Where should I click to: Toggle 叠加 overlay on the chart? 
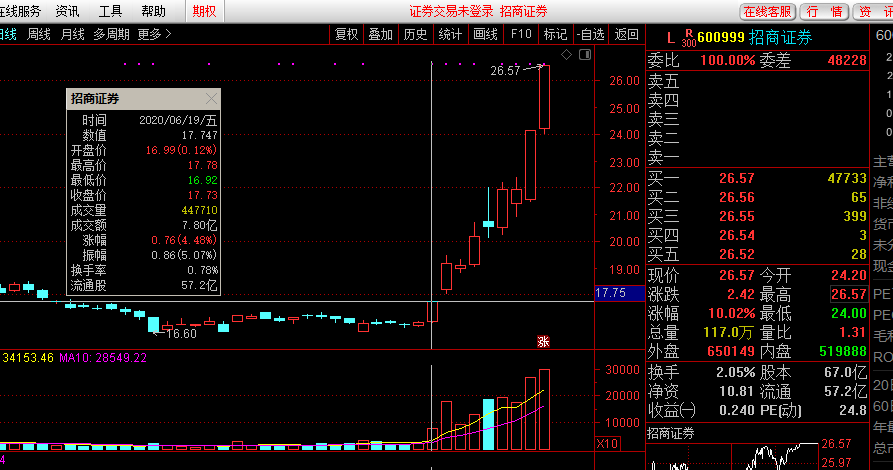[380, 34]
